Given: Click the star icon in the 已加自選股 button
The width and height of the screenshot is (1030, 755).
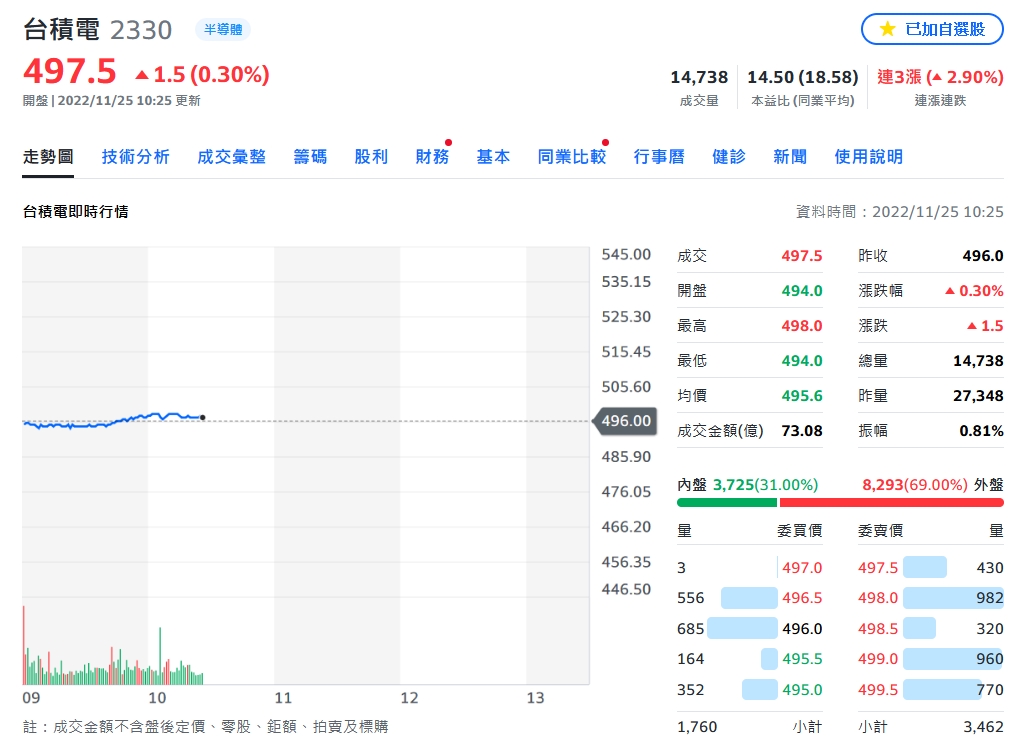Looking at the screenshot, I should (887, 29).
